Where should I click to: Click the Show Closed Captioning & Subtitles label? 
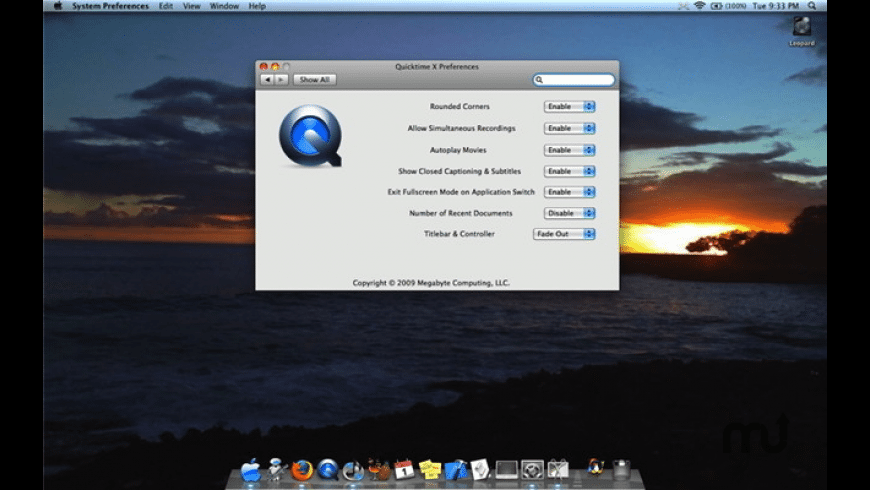pyautogui.click(x=459, y=171)
